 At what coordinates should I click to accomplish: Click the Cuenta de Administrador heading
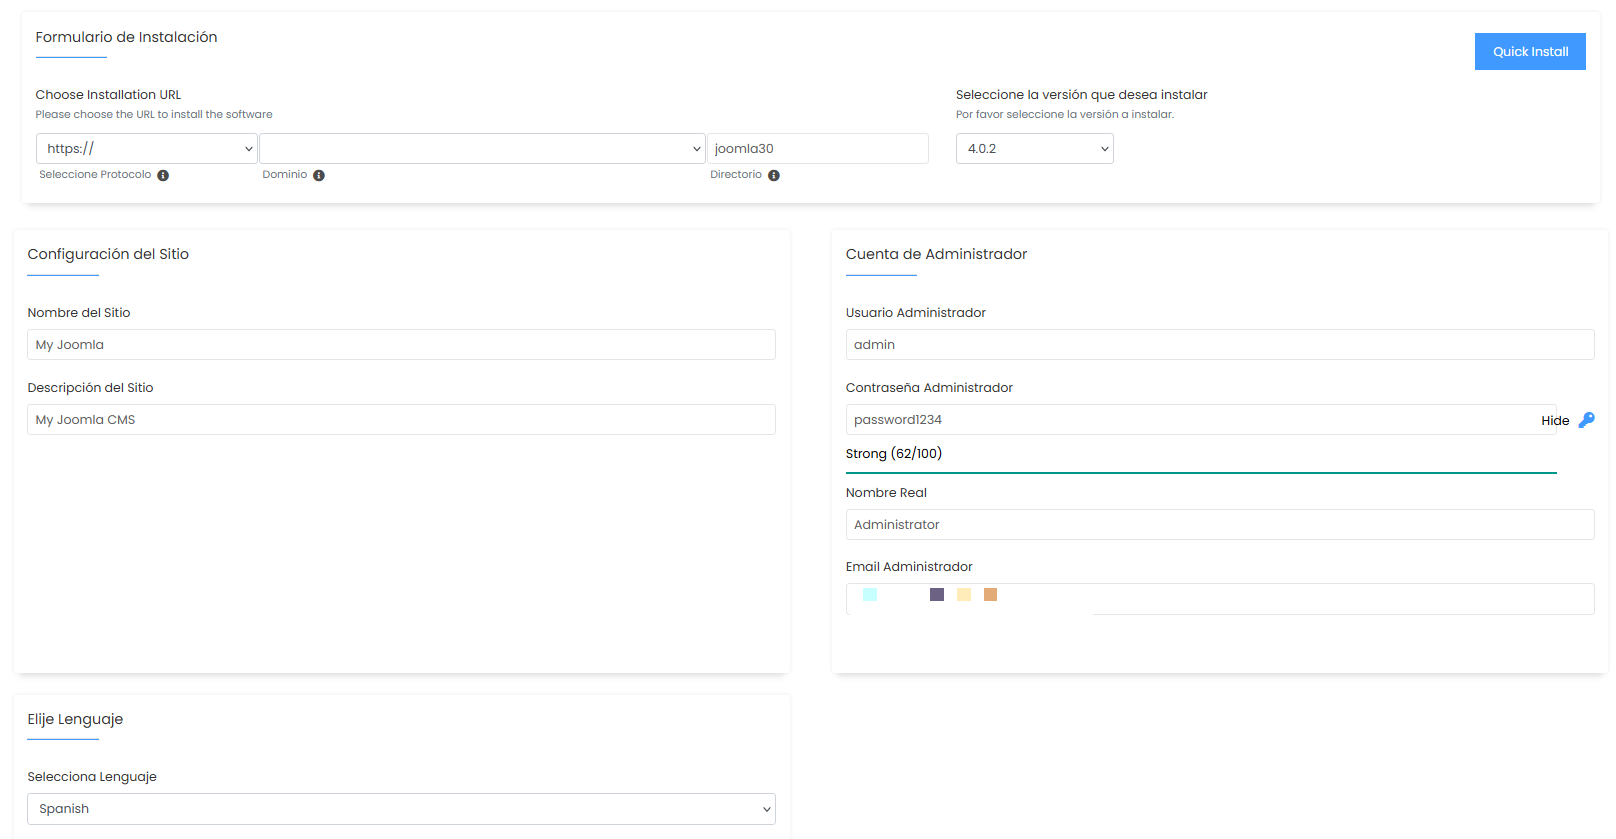(936, 254)
